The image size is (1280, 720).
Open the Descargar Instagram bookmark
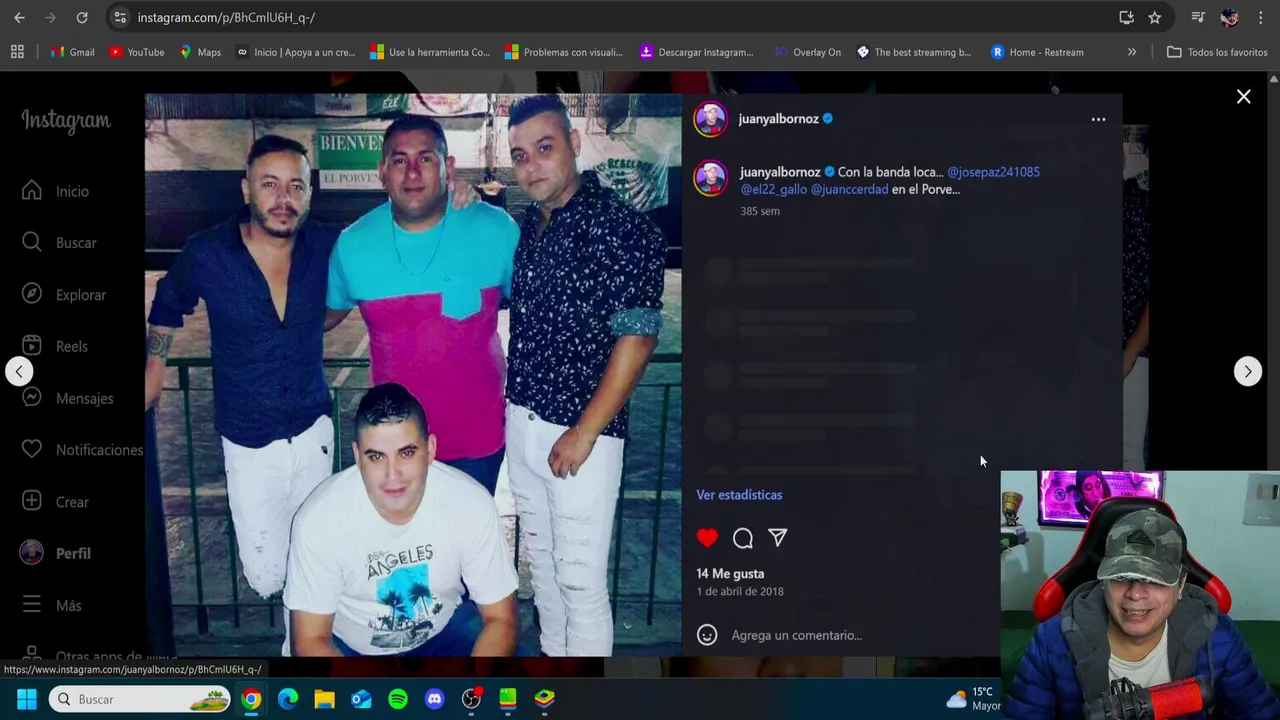pyautogui.click(x=696, y=52)
